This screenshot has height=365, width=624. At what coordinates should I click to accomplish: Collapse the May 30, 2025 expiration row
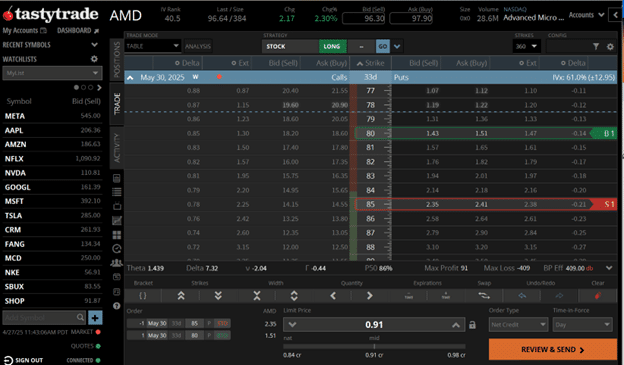pos(130,78)
